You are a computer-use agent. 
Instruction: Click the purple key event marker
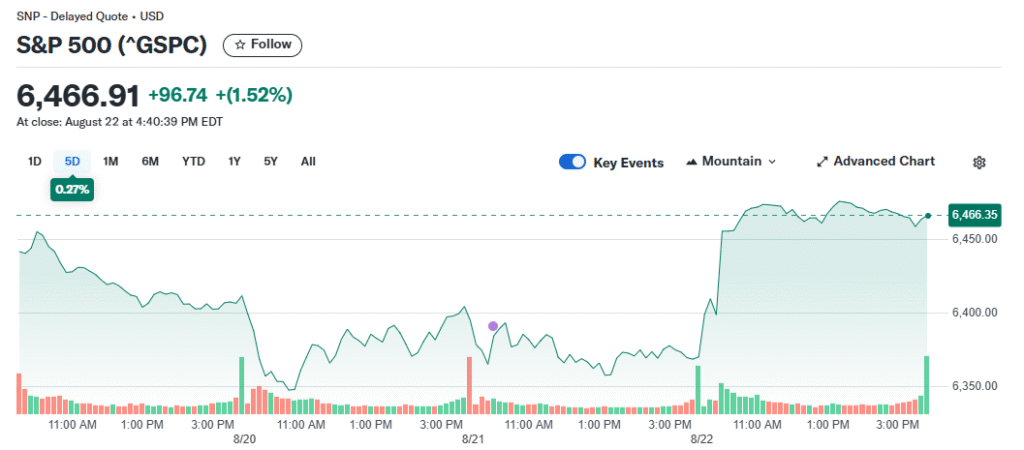coord(492,326)
